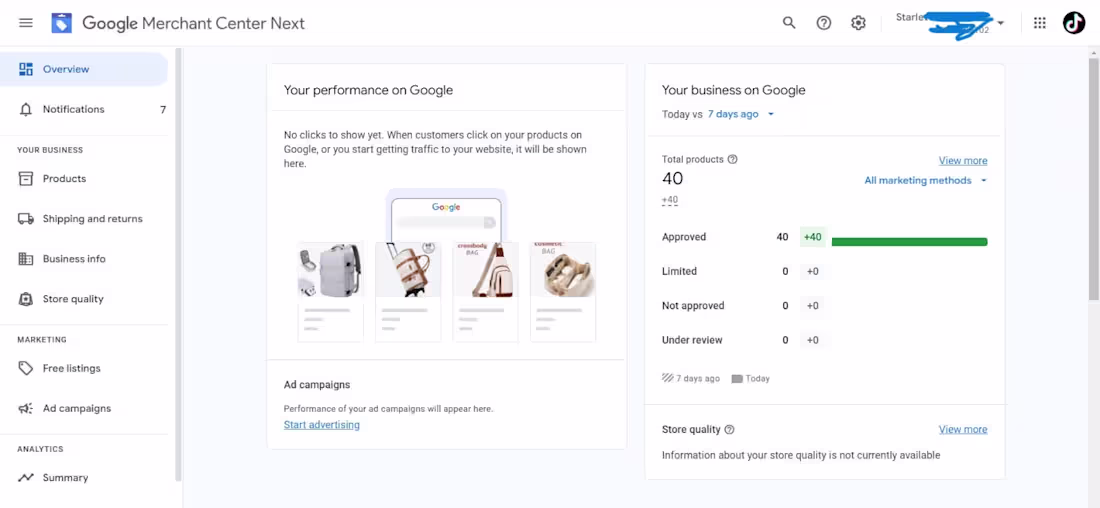Click the Ad campaigns megaphone icon

pyautogui.click(x=26, y=408)
